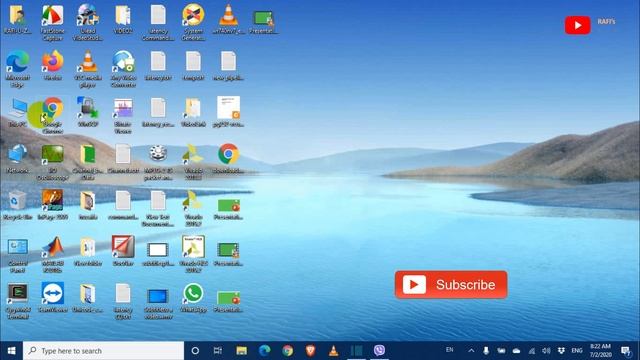Open the Dropbox tray icon
The image size is (640, 360).
(561, 351)
